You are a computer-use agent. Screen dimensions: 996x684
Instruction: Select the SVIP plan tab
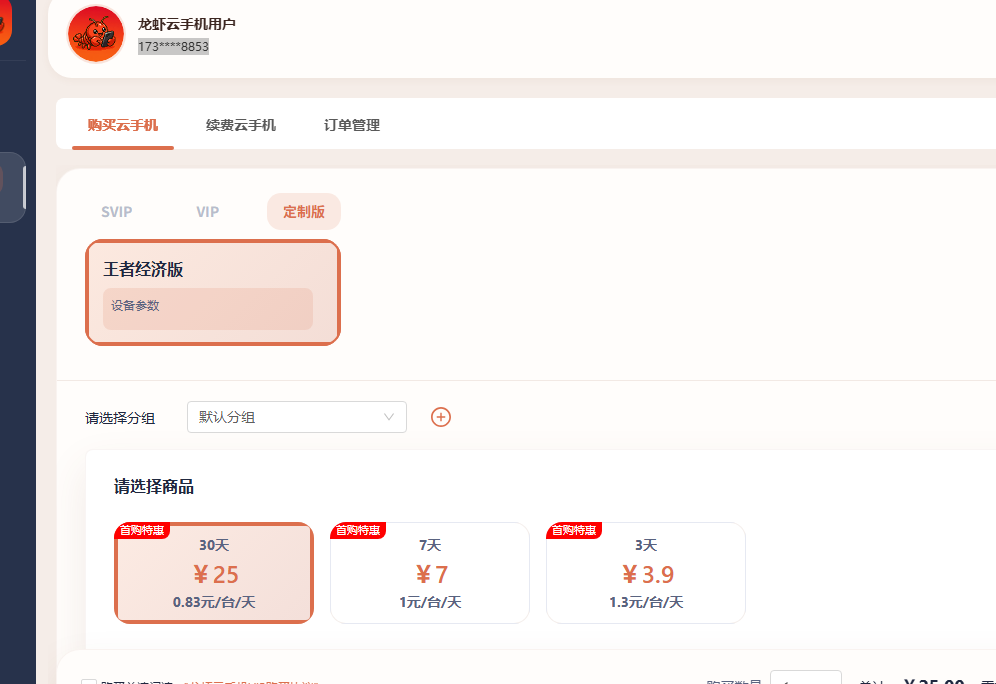coord(117,211)
